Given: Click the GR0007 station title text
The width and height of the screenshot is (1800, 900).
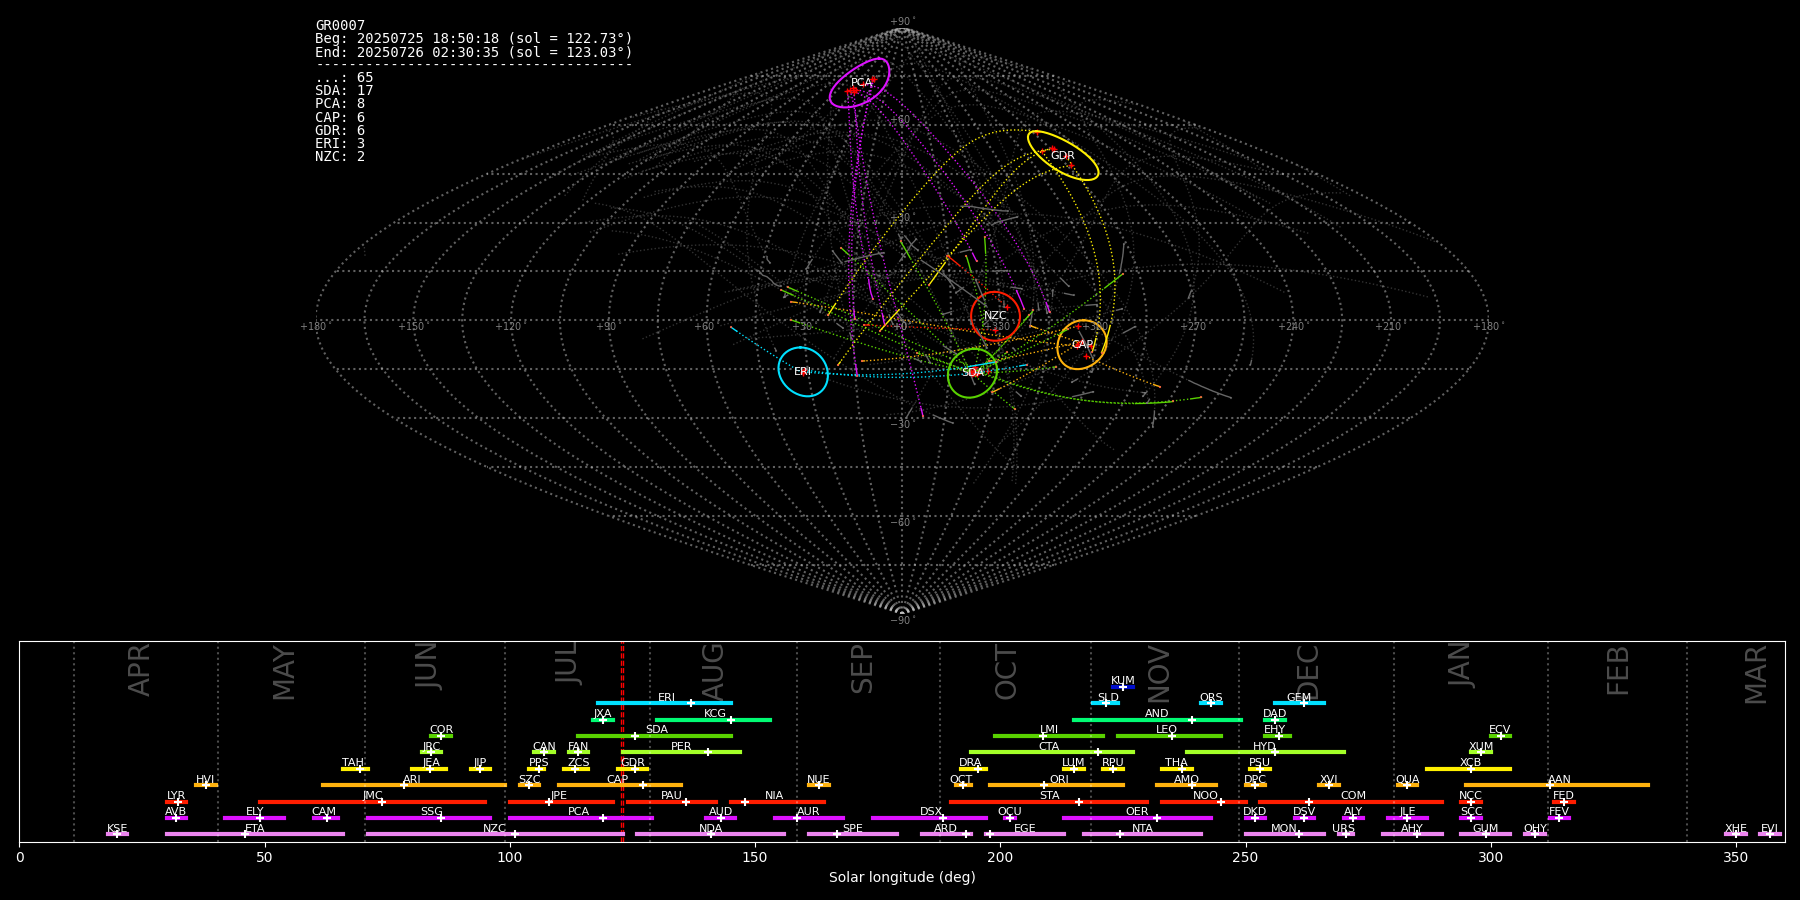Looking at the screenshot, I should click(340, 26).
